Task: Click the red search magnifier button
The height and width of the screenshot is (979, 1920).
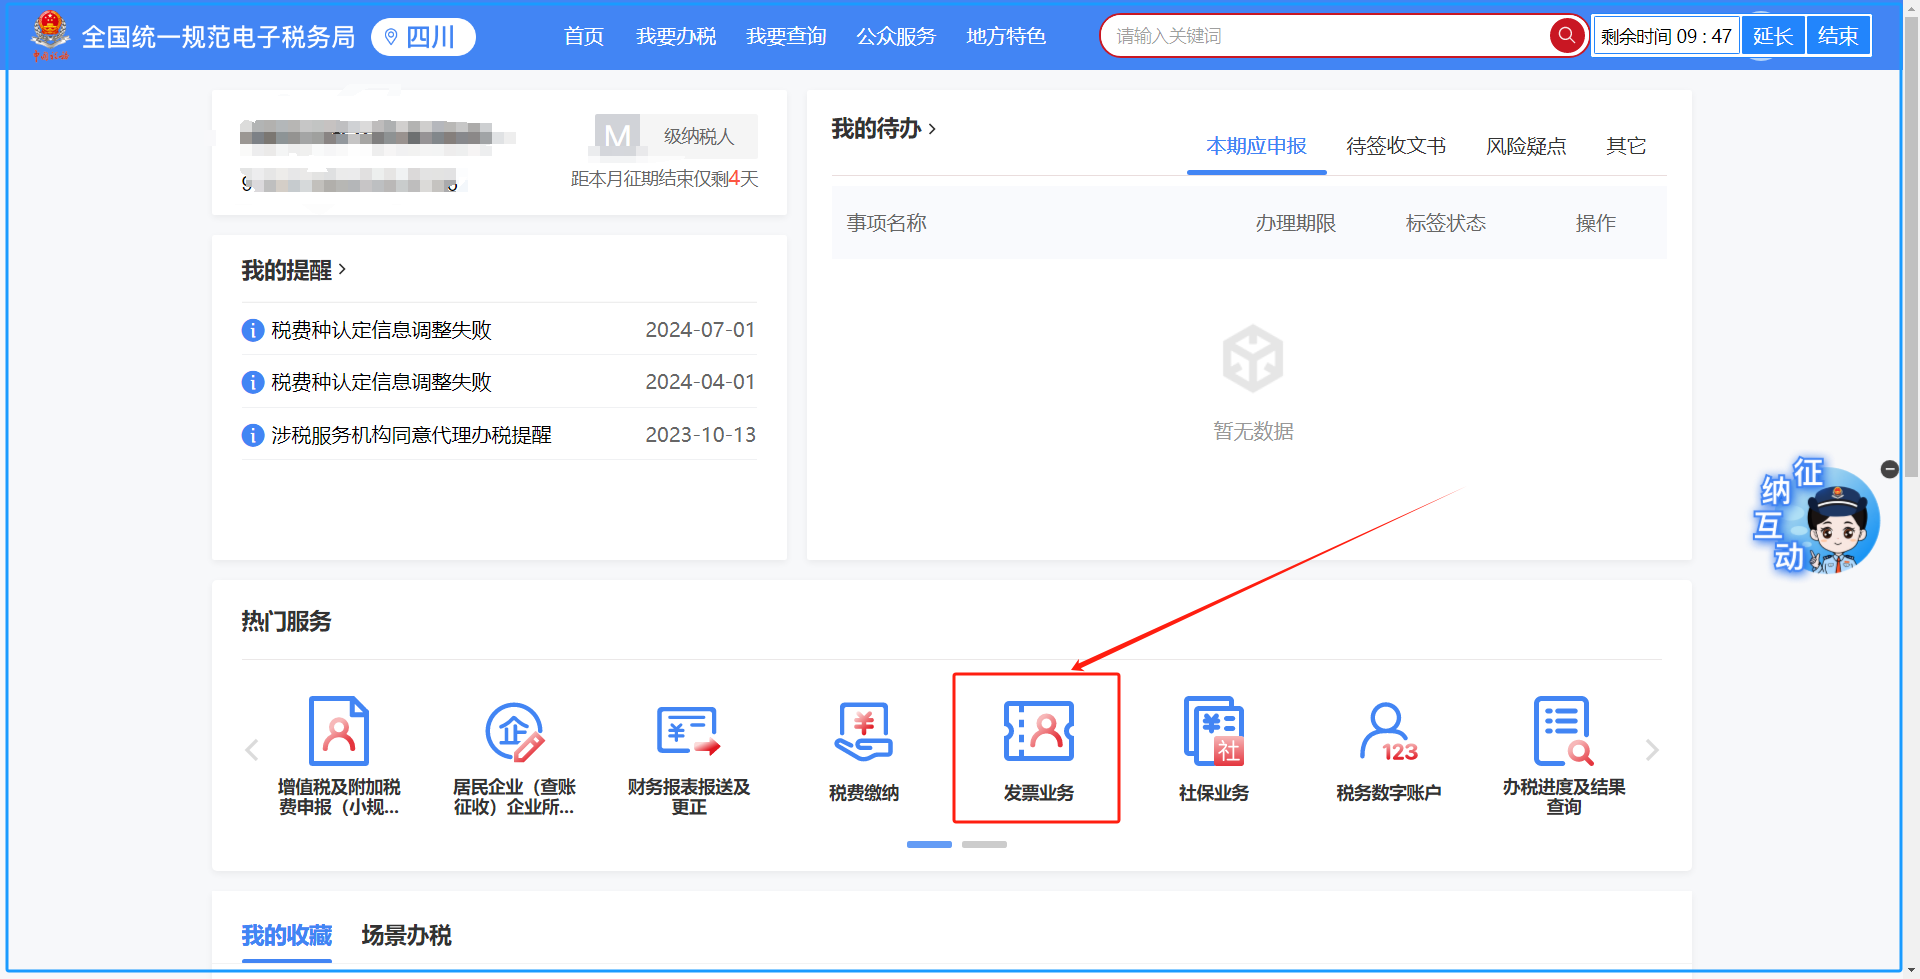Action: click(1566, 36)
